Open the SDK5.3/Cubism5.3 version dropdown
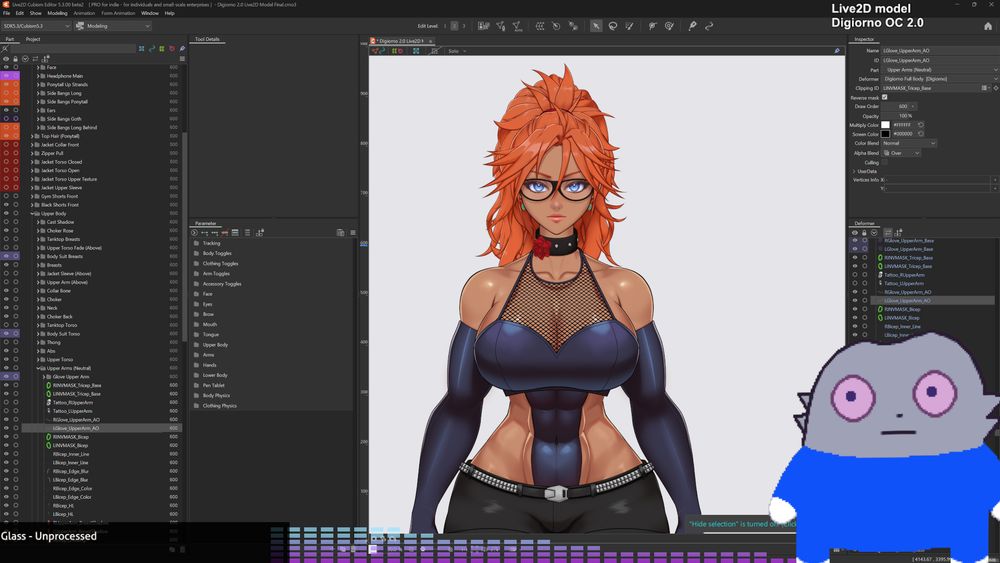Screen dimensions: 1000x563 pyautogui.click(x=36, y=26)
